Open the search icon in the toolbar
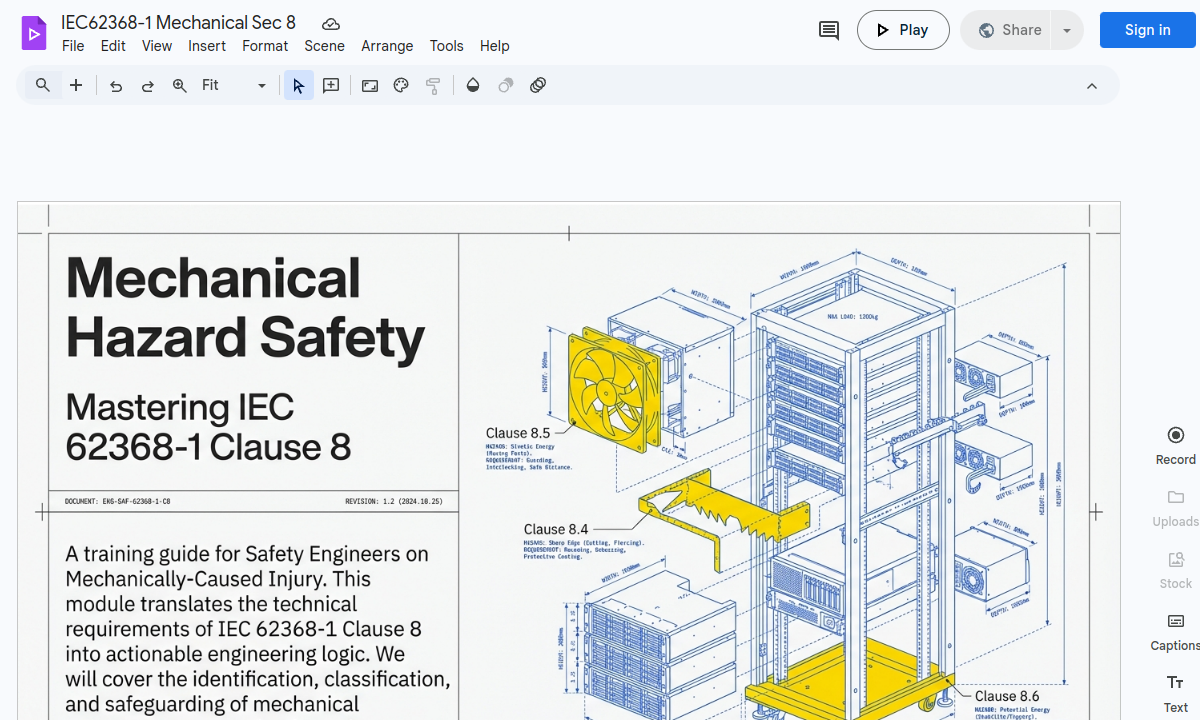 tap(42, 85)
